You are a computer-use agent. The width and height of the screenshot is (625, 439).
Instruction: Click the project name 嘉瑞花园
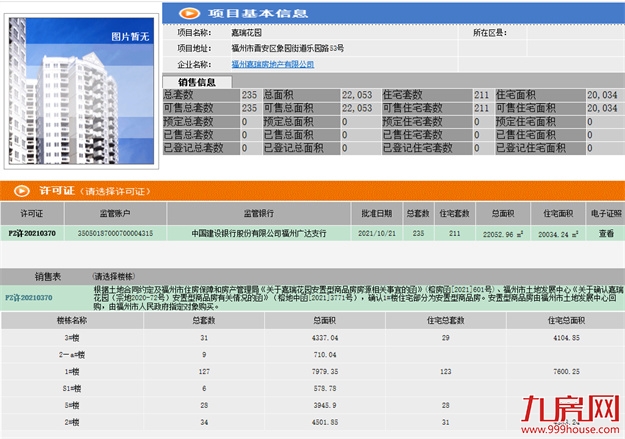[247, 33]
